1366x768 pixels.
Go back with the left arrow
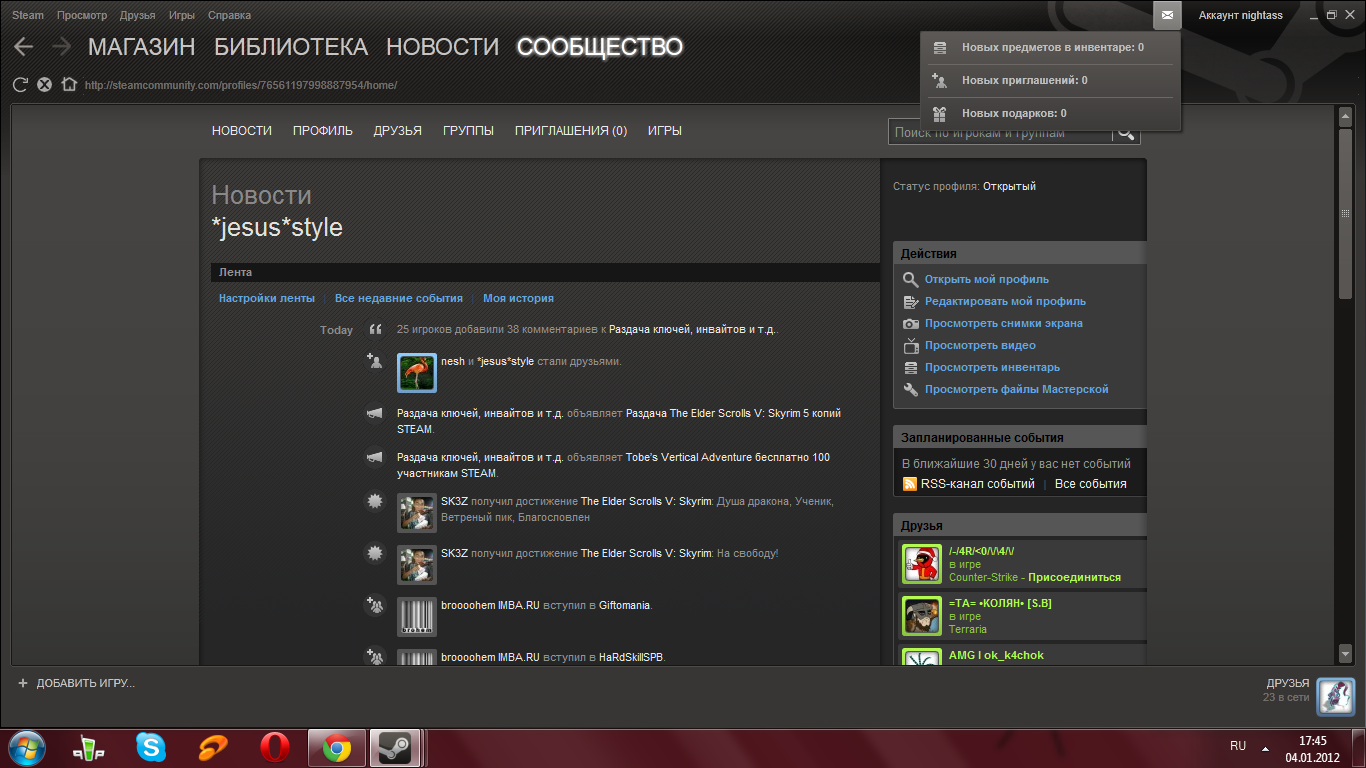tap(24, 46)
